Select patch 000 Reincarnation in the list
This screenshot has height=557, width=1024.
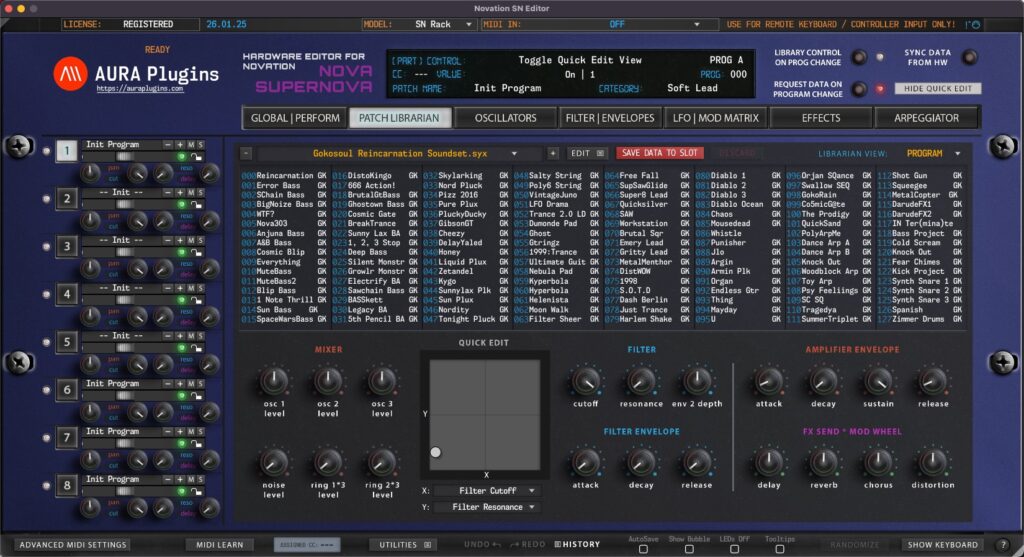[284, 176]
